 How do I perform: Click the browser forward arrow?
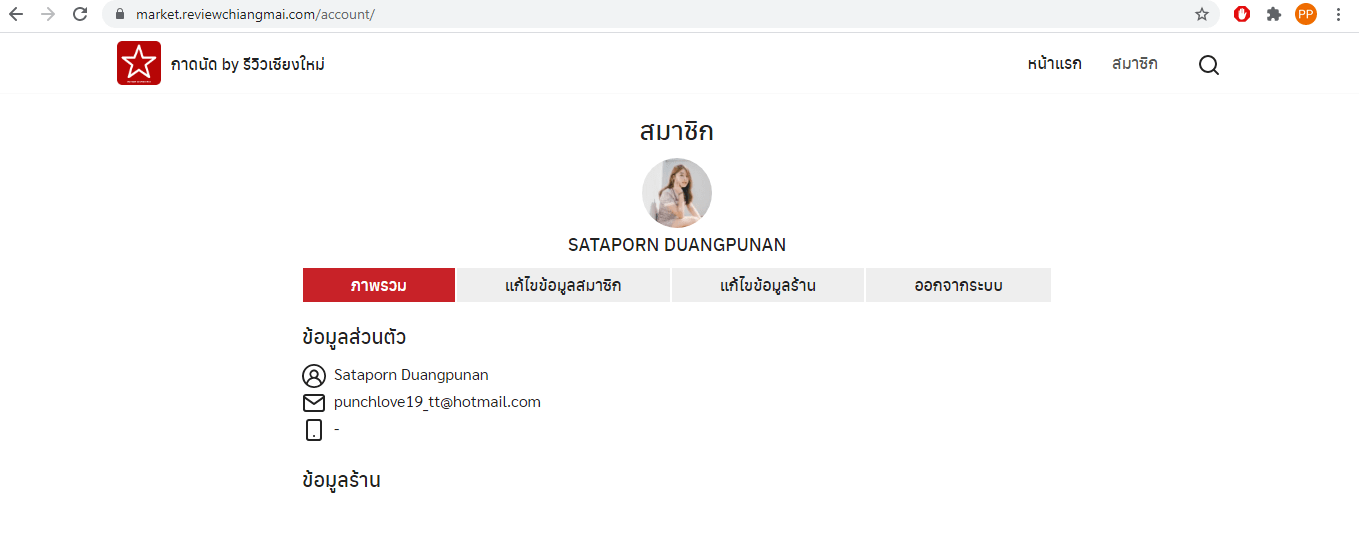click(48, 14)
